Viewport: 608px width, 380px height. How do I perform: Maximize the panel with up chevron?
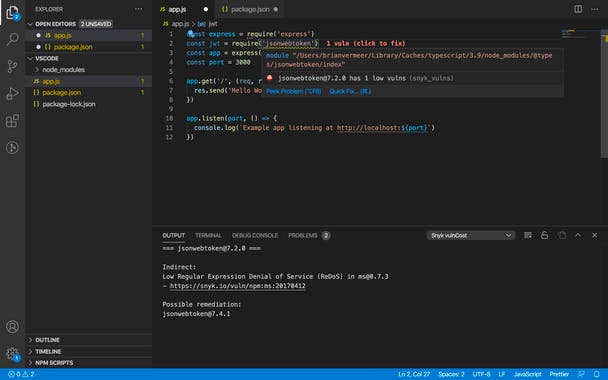(x=578, y=235)
